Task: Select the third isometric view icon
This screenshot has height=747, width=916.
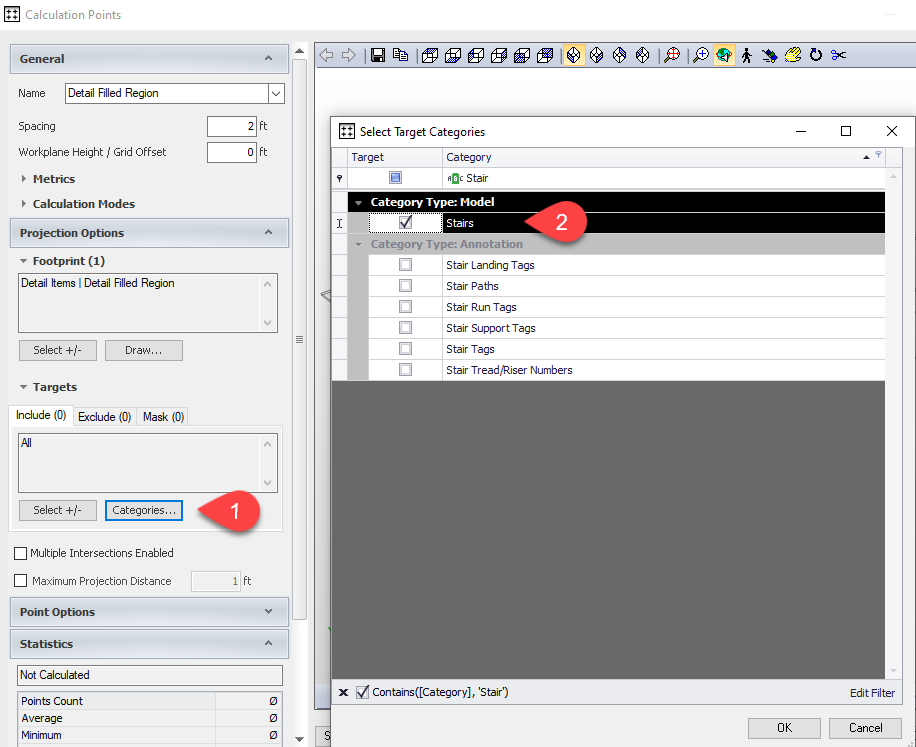Action: [x=619, y=55]
